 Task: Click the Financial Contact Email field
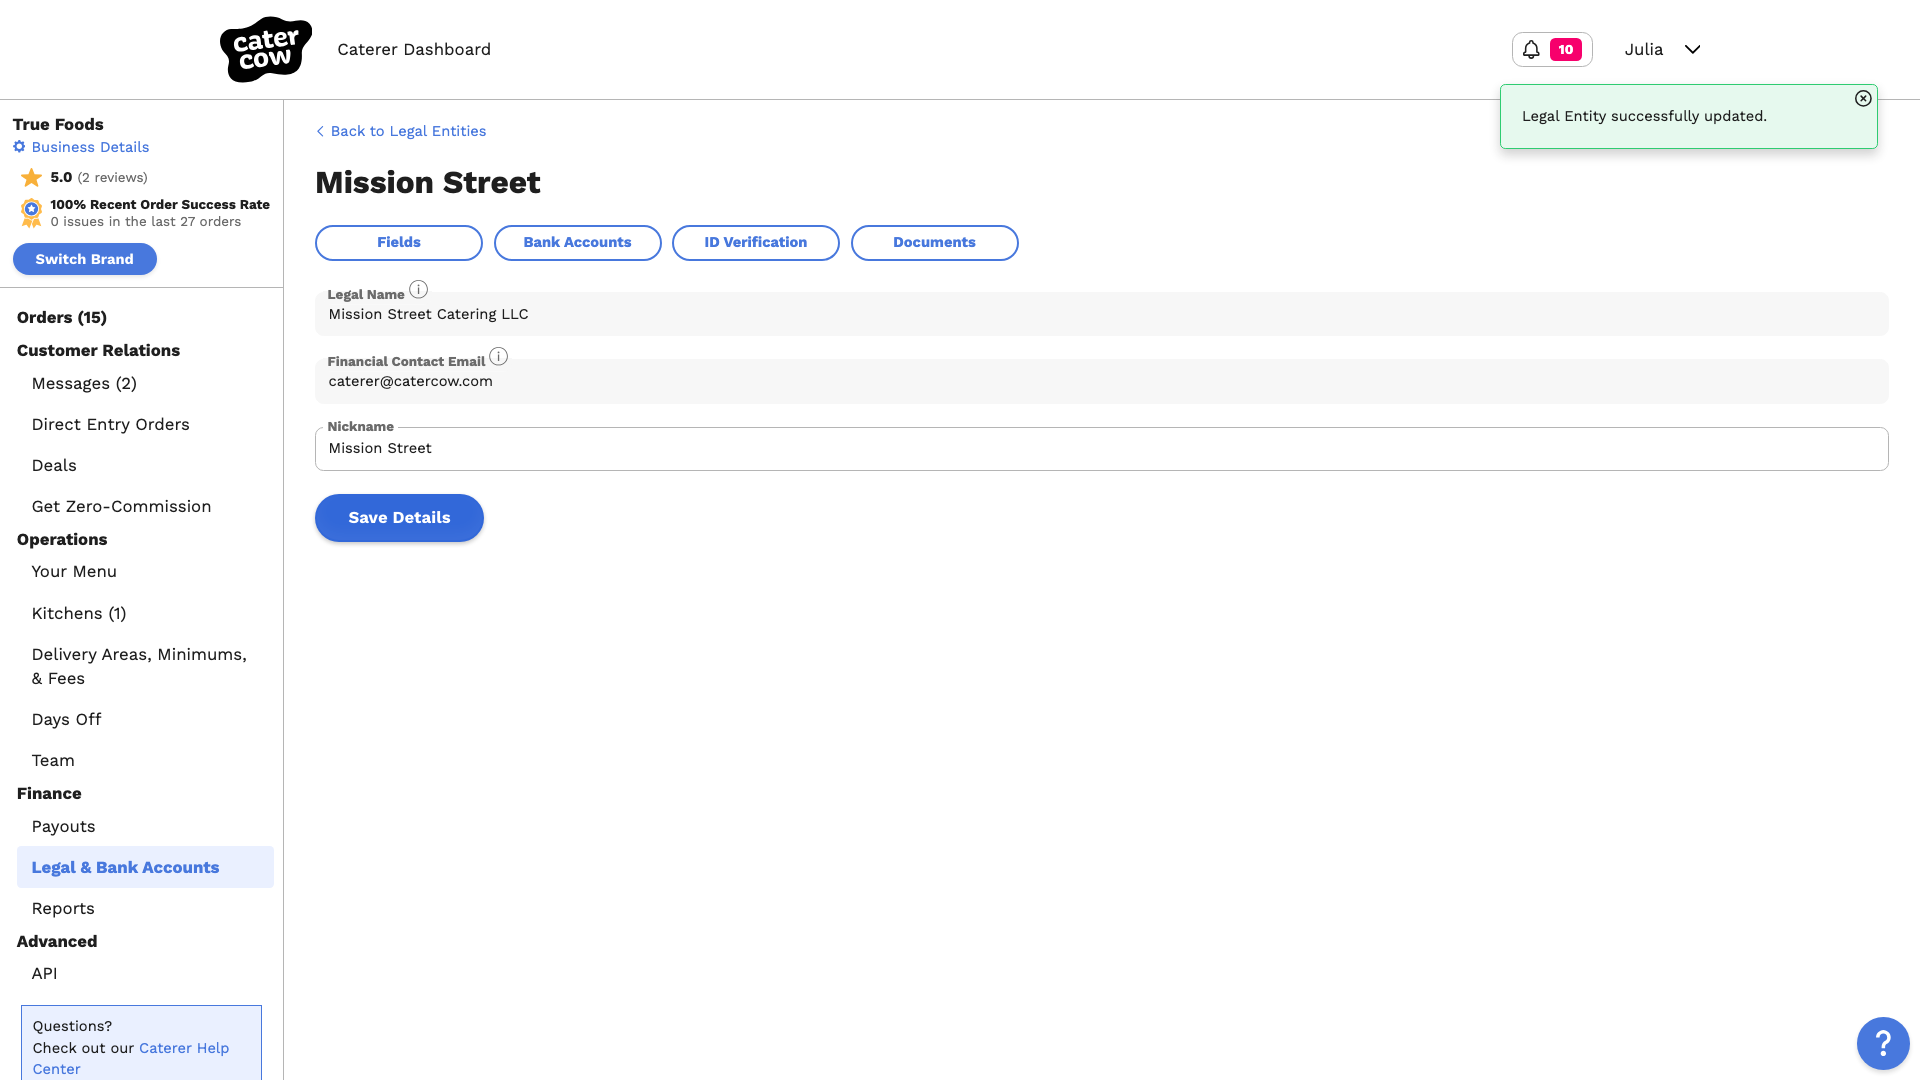coord(1101,381)
